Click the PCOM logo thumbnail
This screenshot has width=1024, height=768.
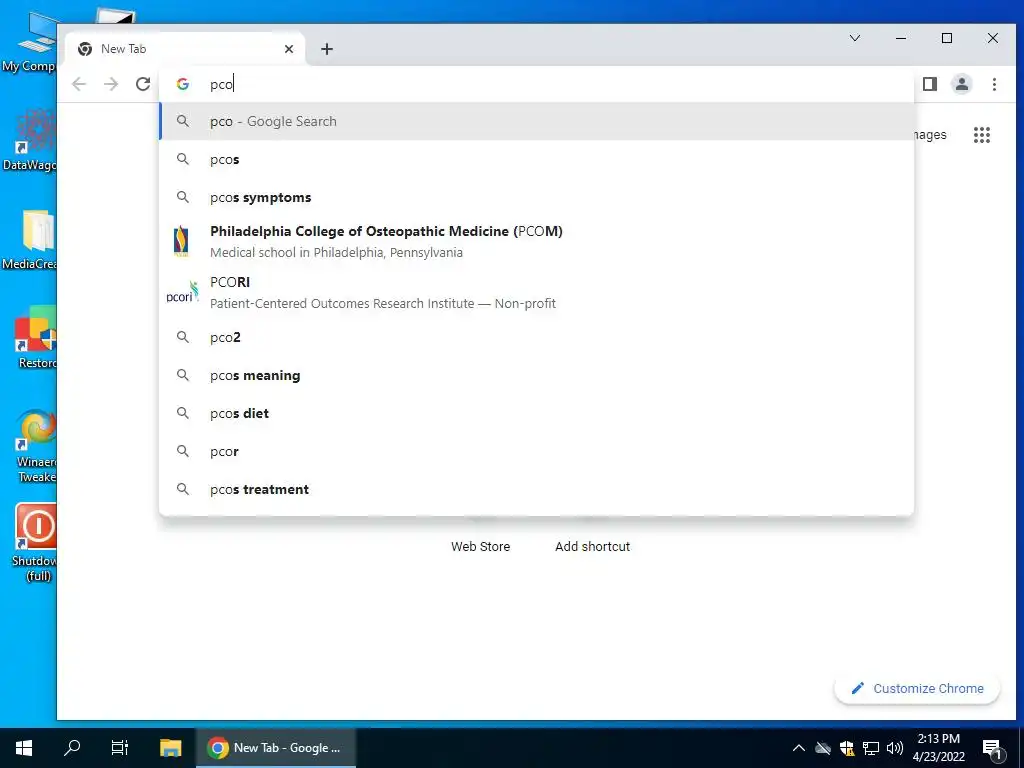pos(182,241)
